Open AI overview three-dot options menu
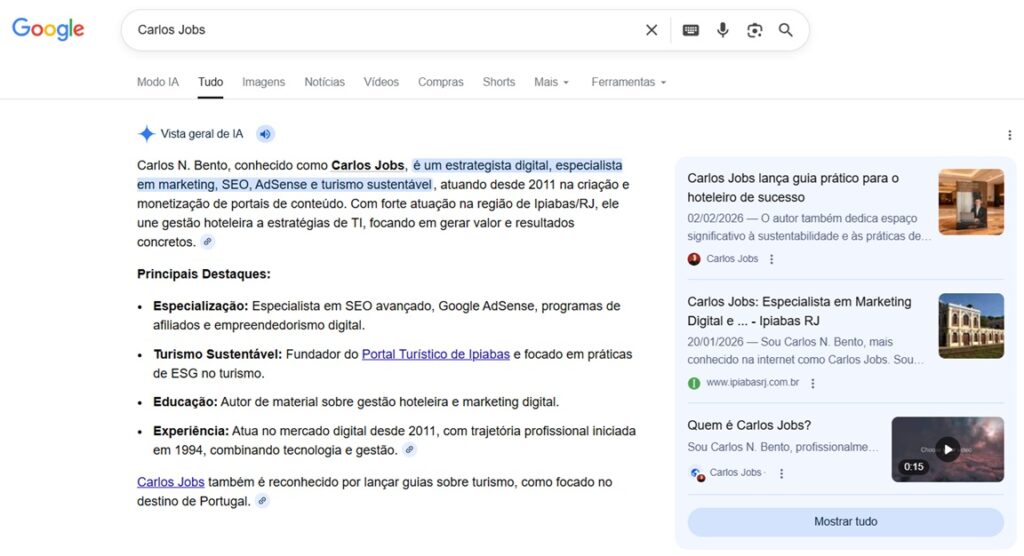This screenshot has height=556, width=1024. point(1009,136)
